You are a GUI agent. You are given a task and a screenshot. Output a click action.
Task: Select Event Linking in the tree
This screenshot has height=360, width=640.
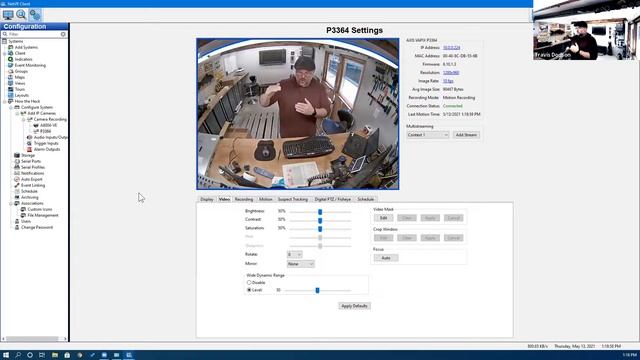(x=33, y=185)
